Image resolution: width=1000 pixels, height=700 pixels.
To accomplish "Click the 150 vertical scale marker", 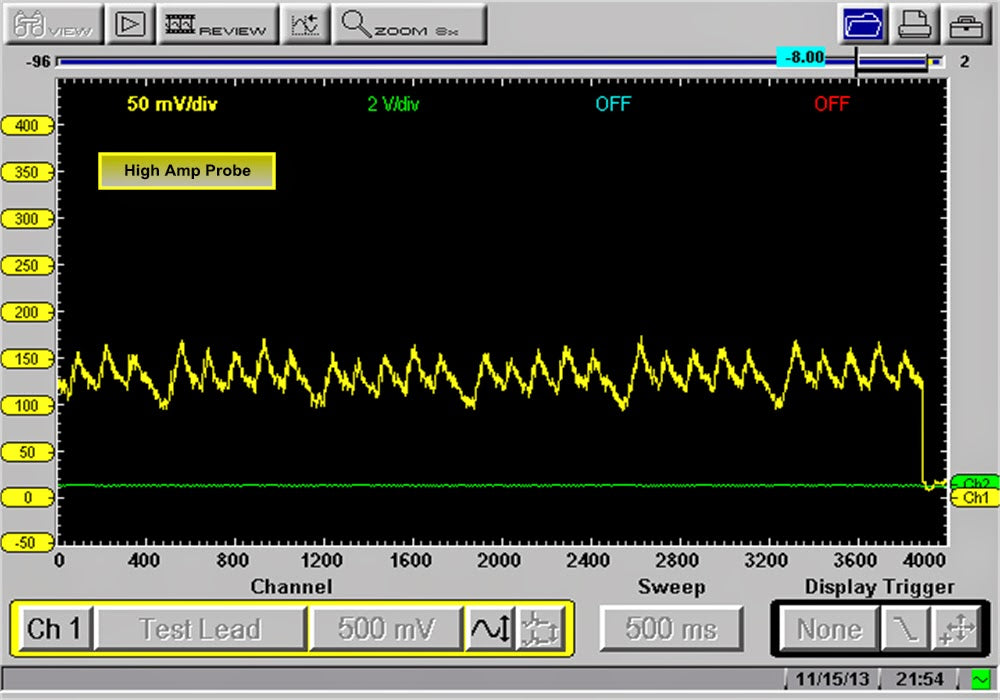I will click(27, 358).
